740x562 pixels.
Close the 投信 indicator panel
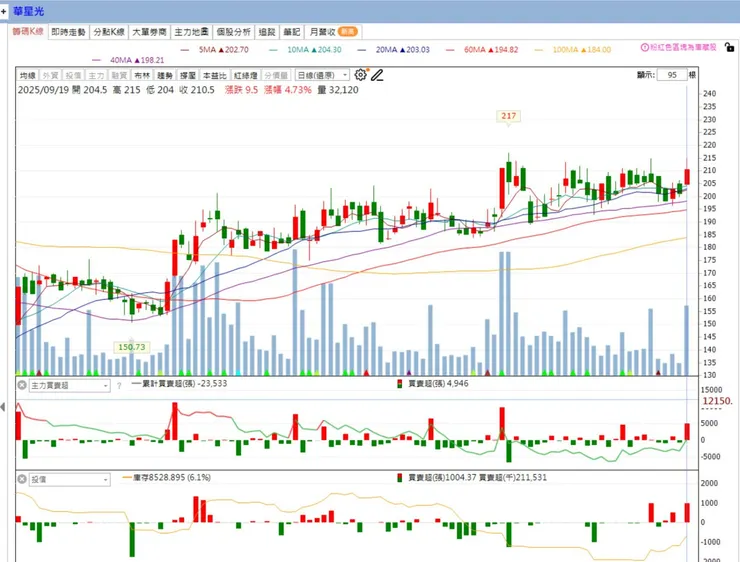point(22,479)
